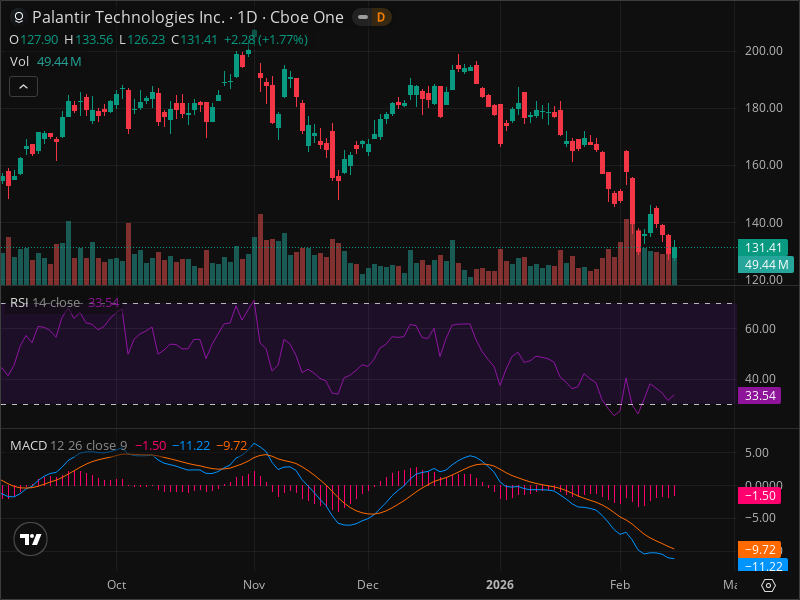
Task: Click the 160.00 price axis level
Action: (763, 165)
